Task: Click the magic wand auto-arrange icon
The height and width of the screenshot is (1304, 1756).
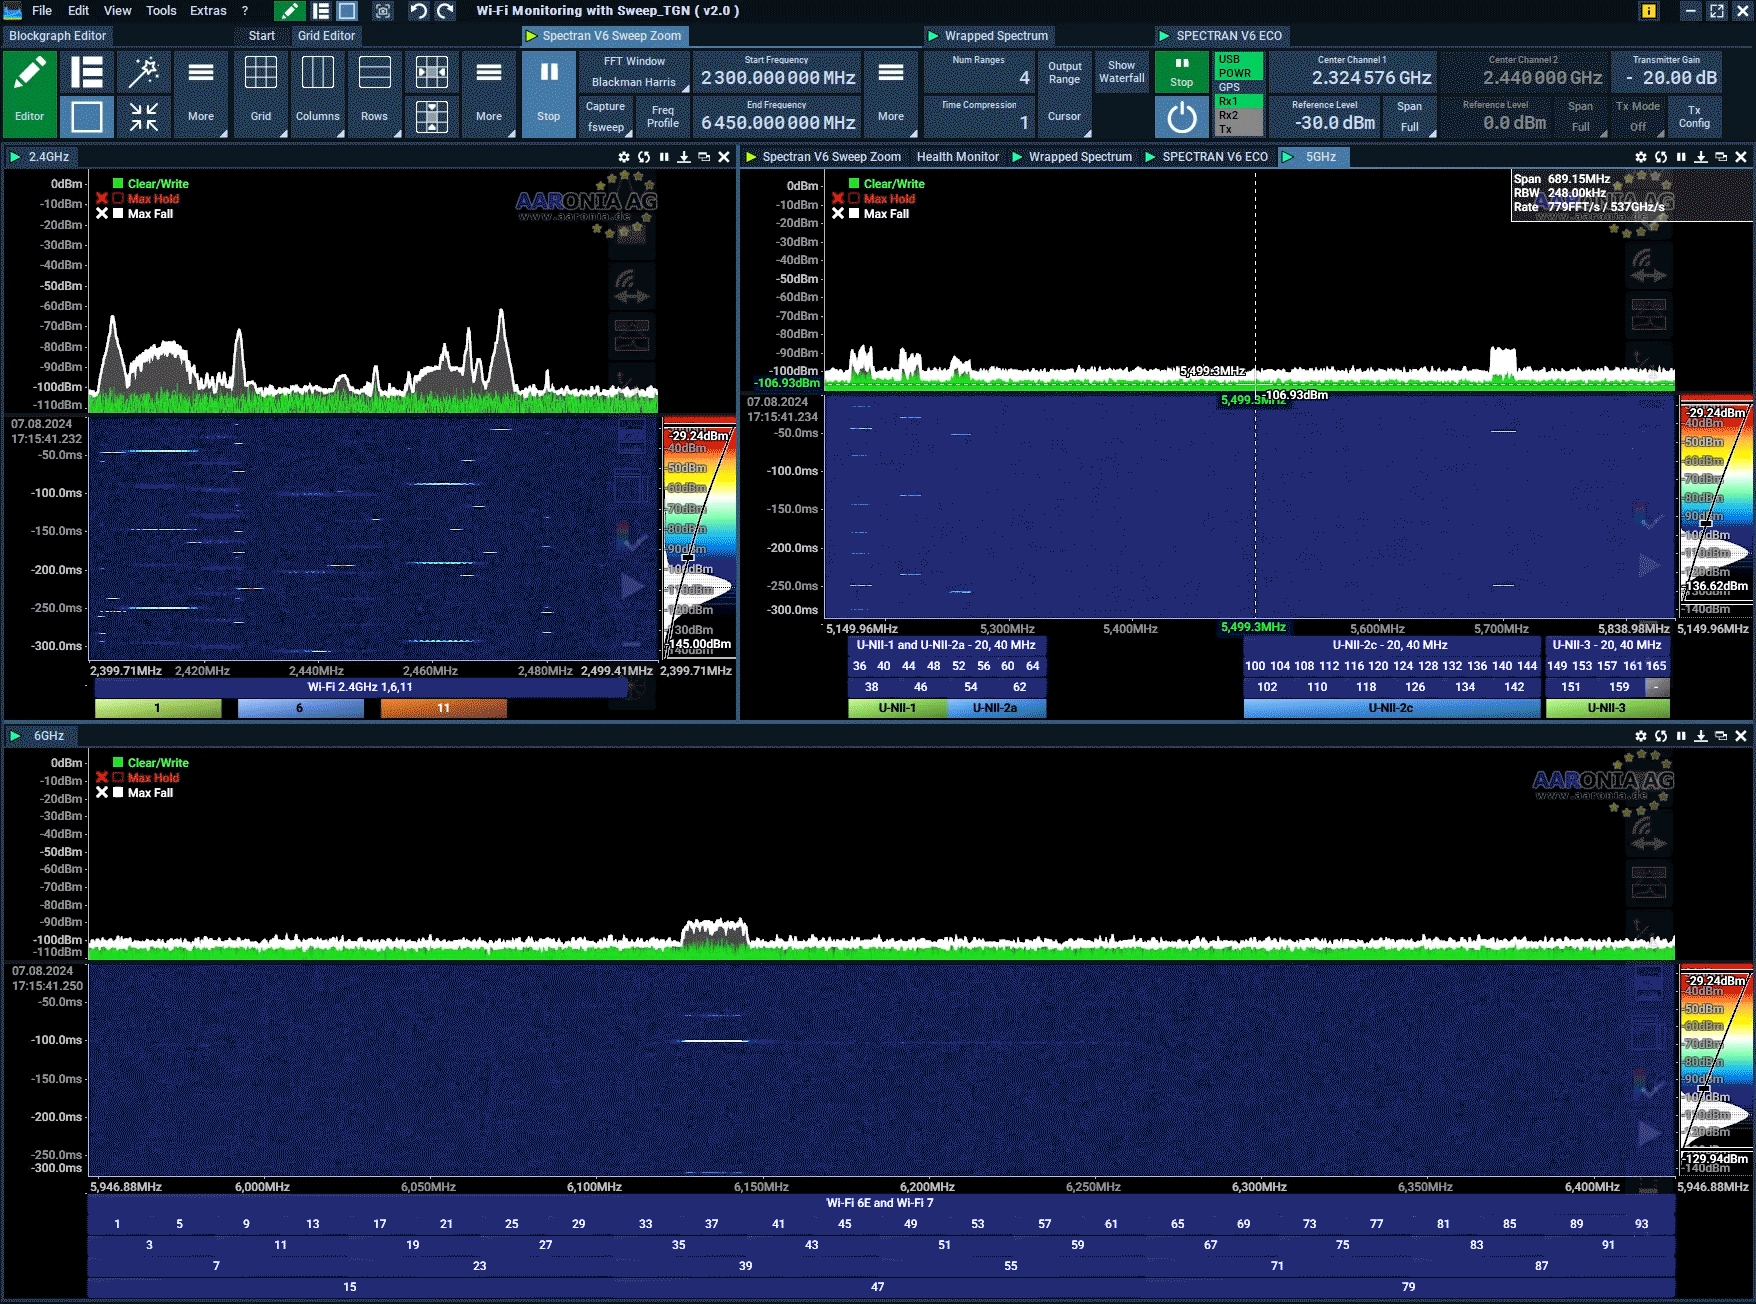Action: [144, 73]
